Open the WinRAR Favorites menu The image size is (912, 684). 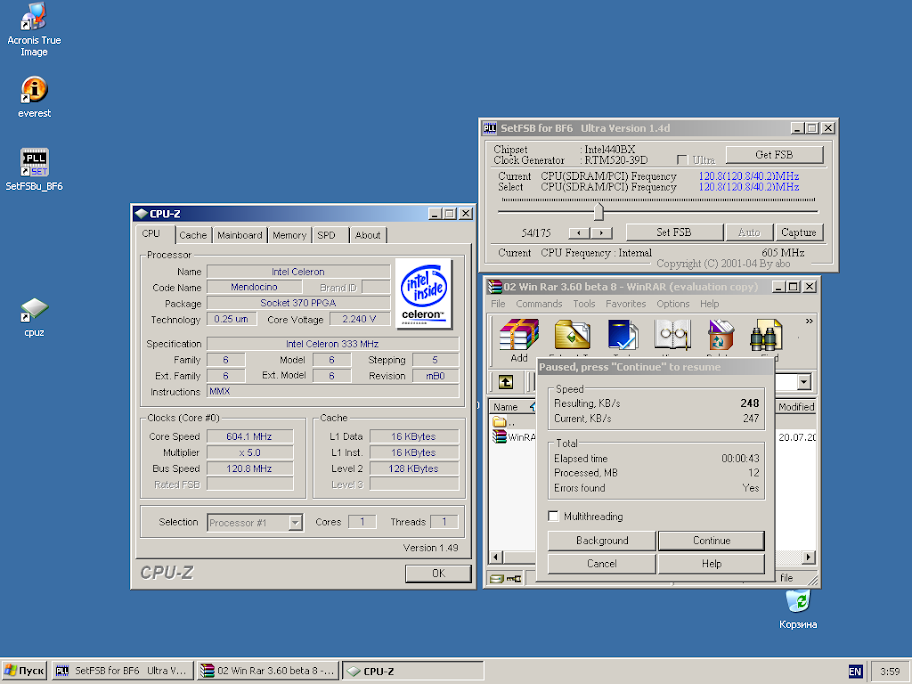(x=625, y=304)
